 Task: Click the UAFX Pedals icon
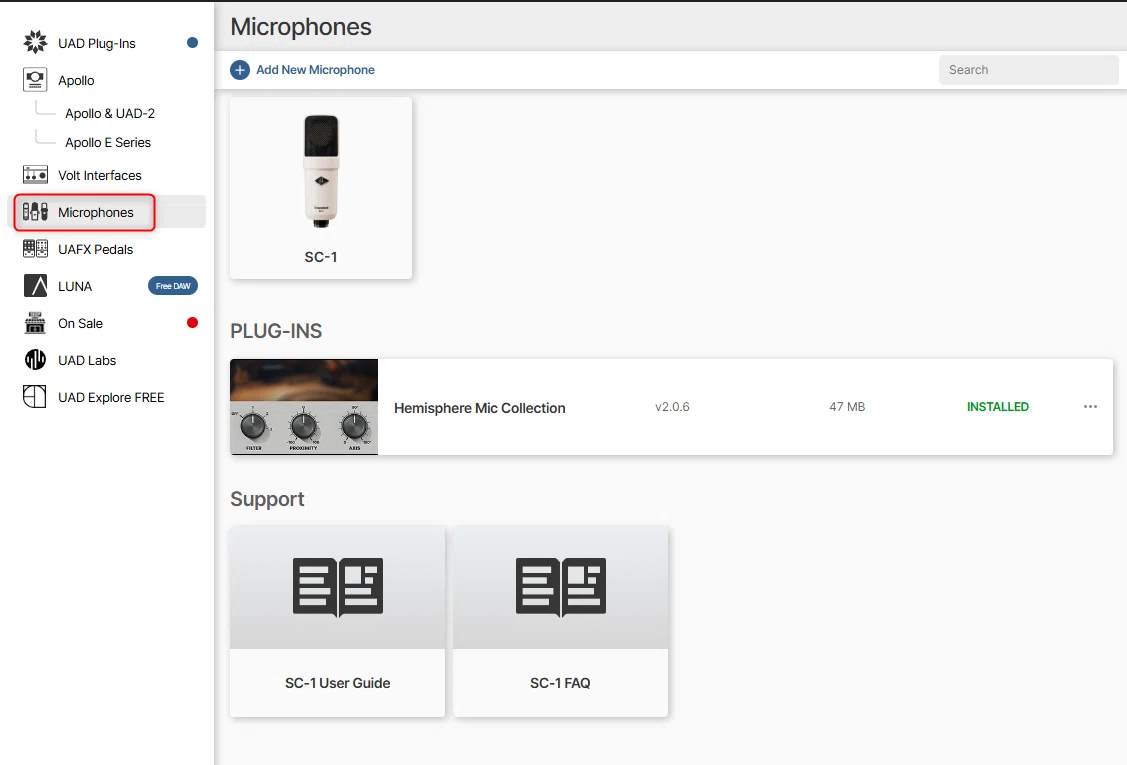coord(35,249)
